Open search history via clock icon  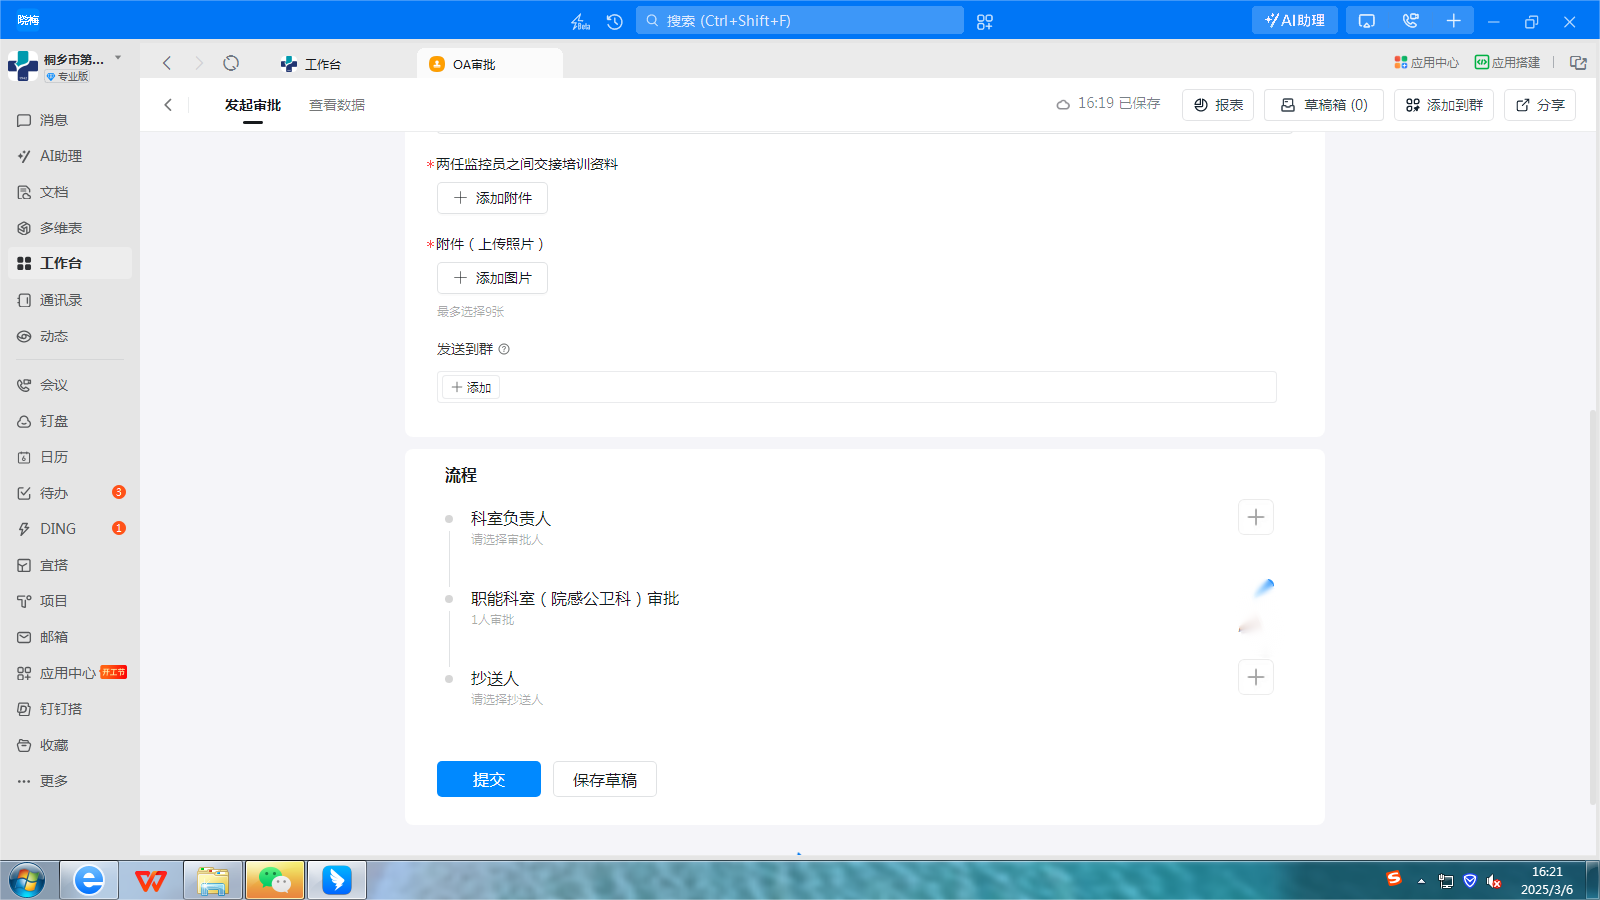coord(613,20)
